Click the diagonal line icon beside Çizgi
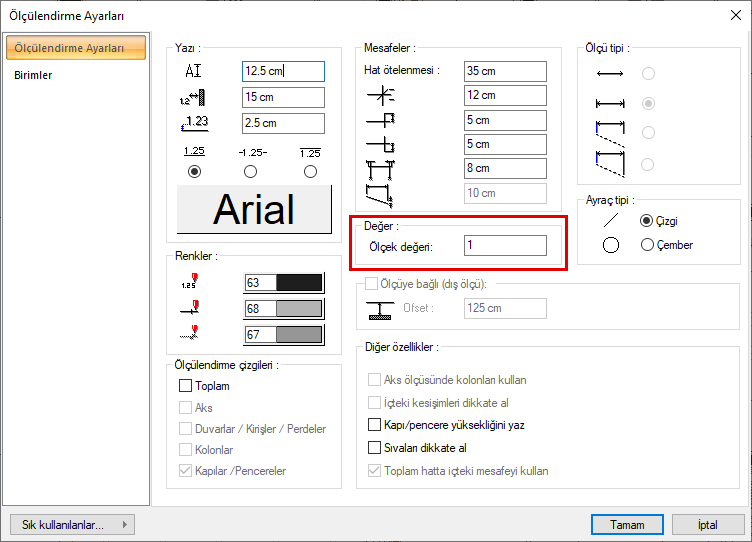The width and height of the screenshot is (752, 542). (610, 220)
